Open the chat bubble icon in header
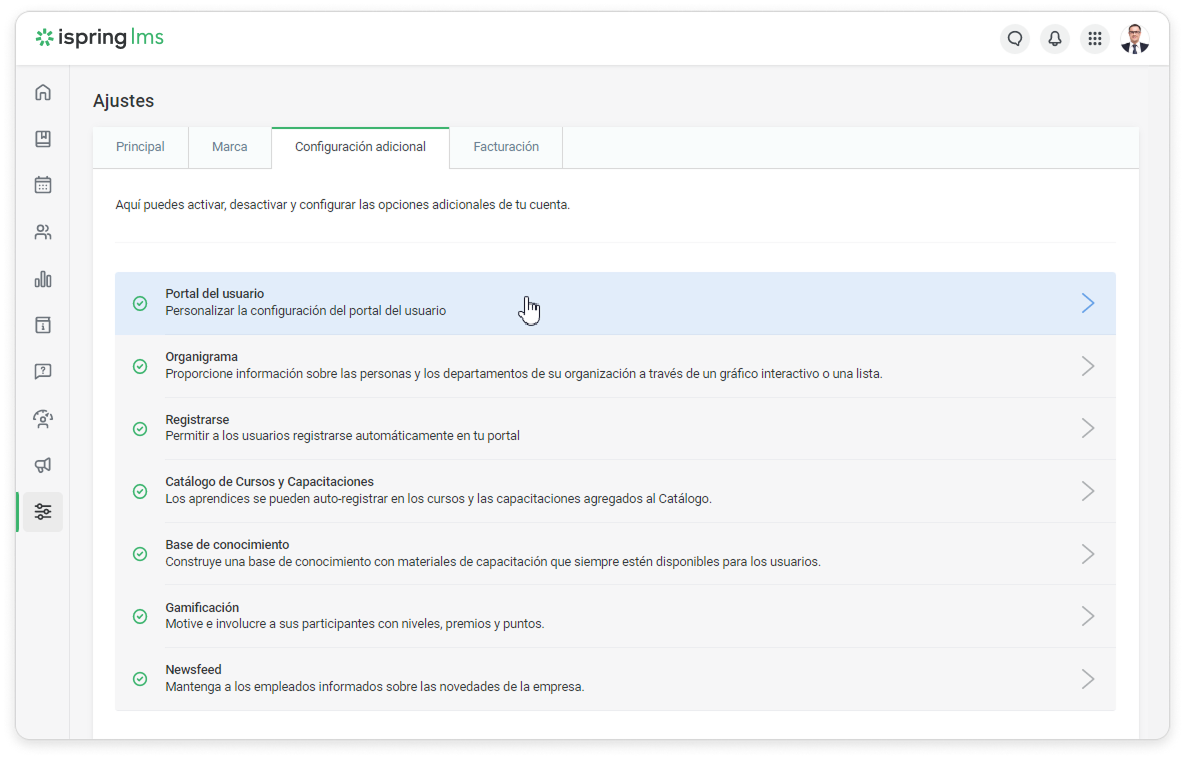This screenshot has height=759, width=1185. coord(1014,39)
